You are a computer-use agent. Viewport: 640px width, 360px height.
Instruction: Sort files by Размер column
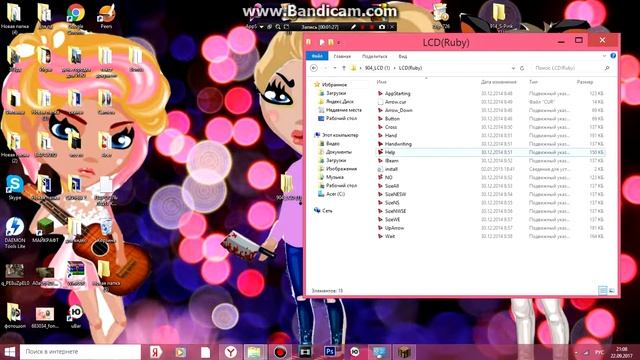(584, 82)
